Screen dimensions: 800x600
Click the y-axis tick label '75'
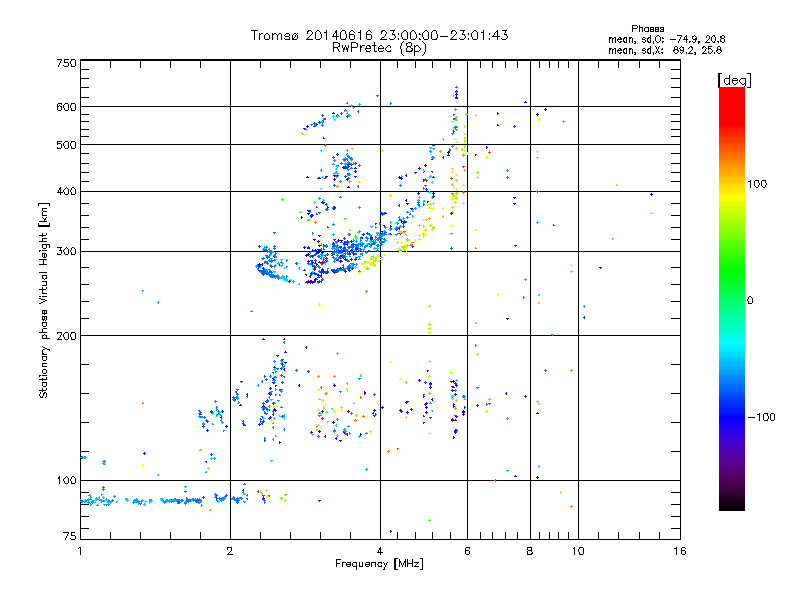pos(70,536)
